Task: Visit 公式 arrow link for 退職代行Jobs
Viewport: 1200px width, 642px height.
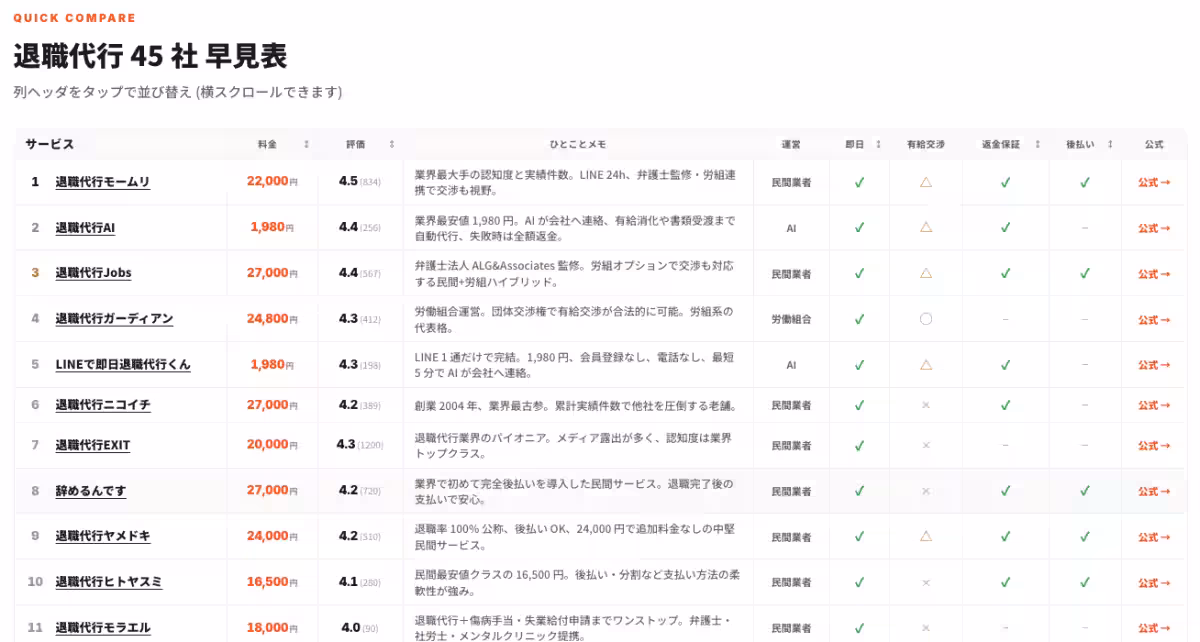Action: (1154, 274)
